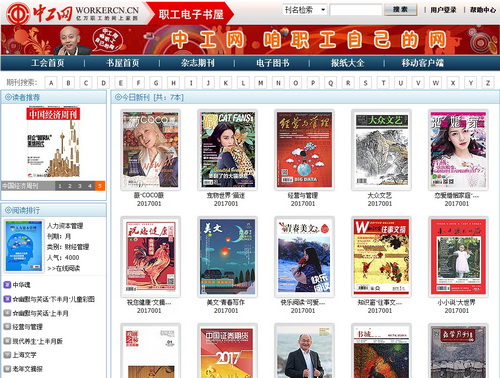
Task: Select the rooster cover of 祝您健康
Action: click(x=151, y=257)
